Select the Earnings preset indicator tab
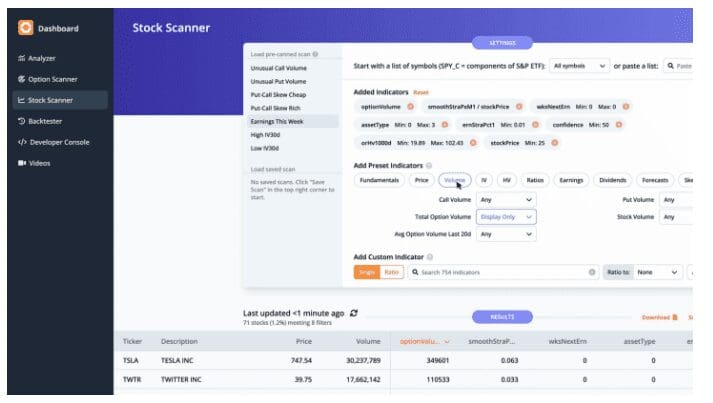This screenshot has height=403, width=713. point(571,180)
